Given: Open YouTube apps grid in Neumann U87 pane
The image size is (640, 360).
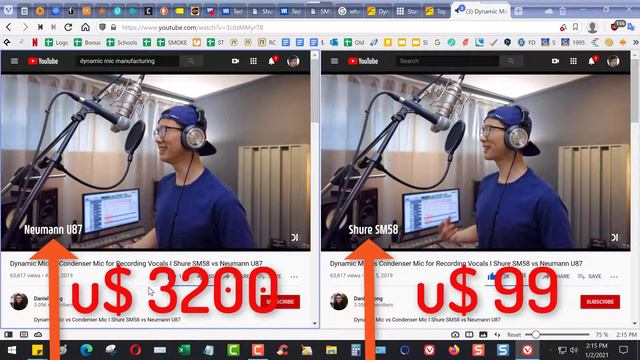Looking at the screenshot, I should point(253,61).
